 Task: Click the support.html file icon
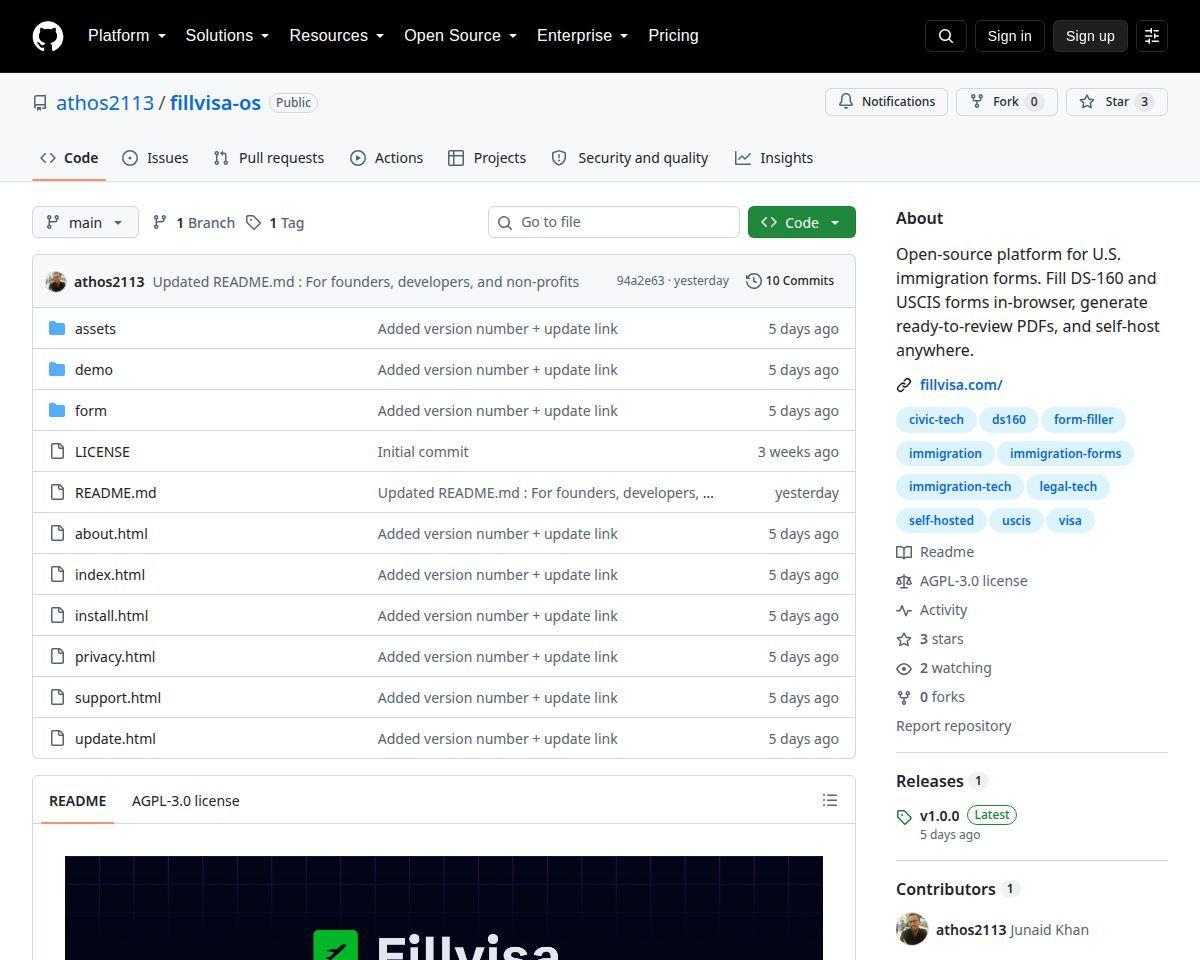pos(57,697)
